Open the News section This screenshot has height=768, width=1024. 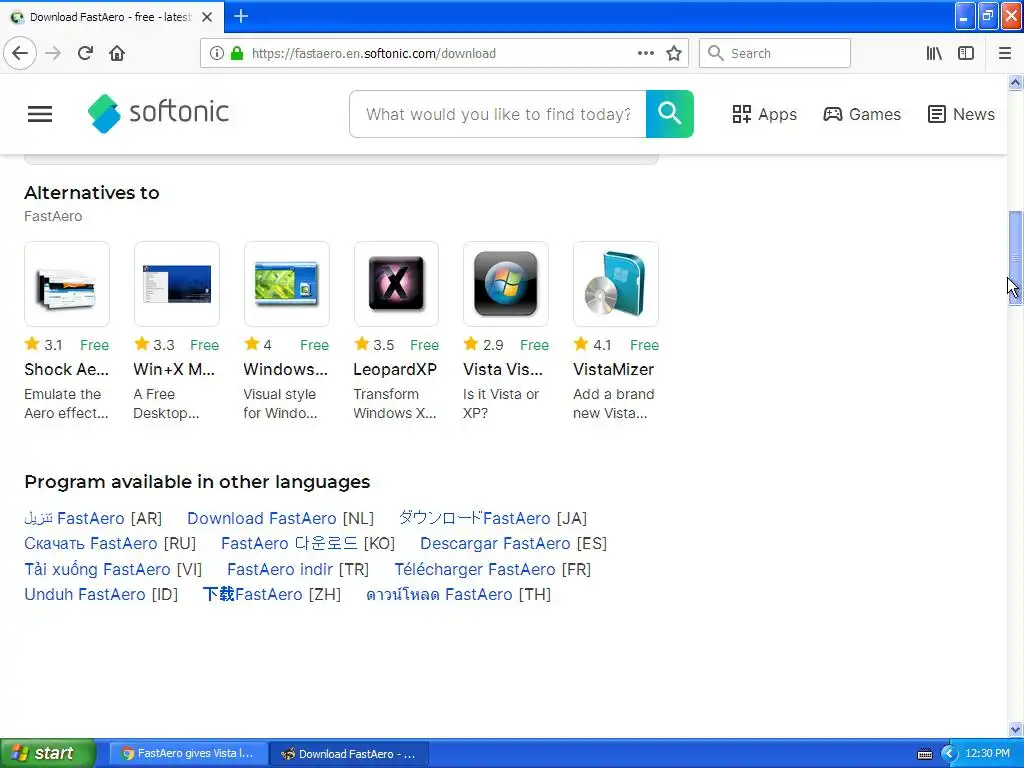961,114
